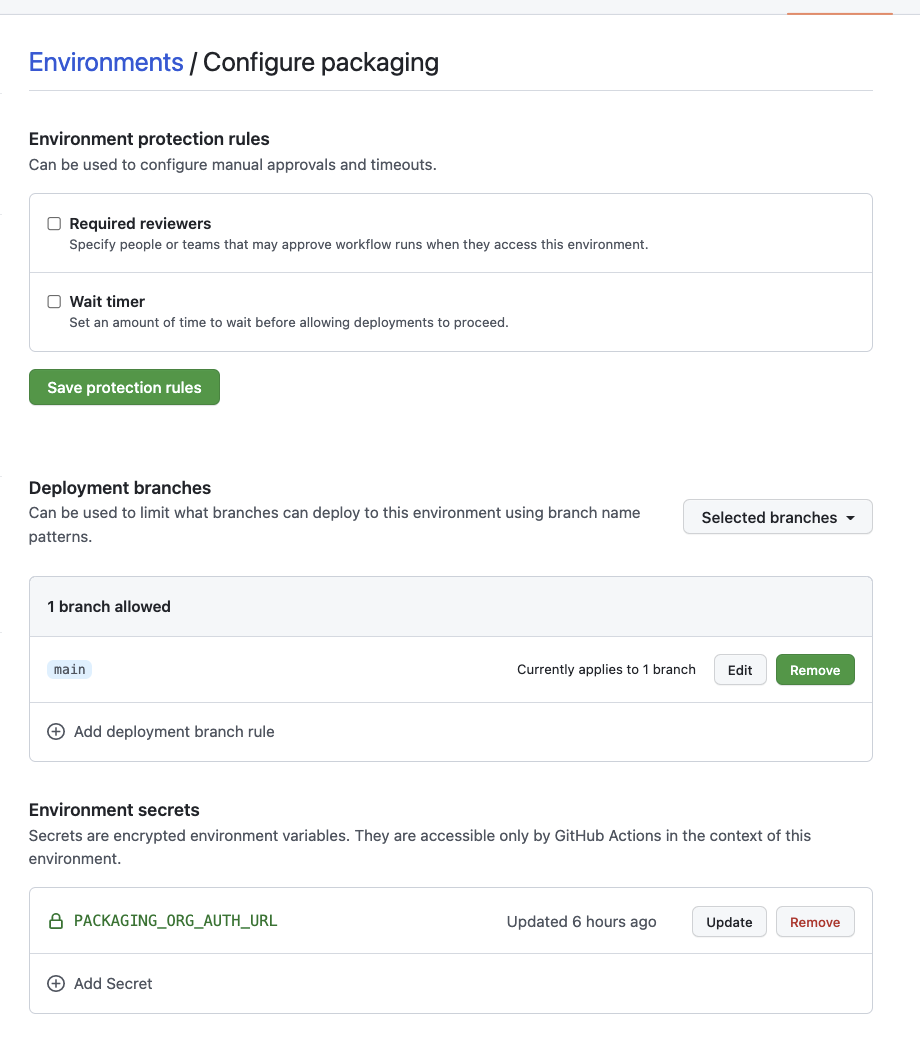Click the main branch name tag

tap(69, 669)
